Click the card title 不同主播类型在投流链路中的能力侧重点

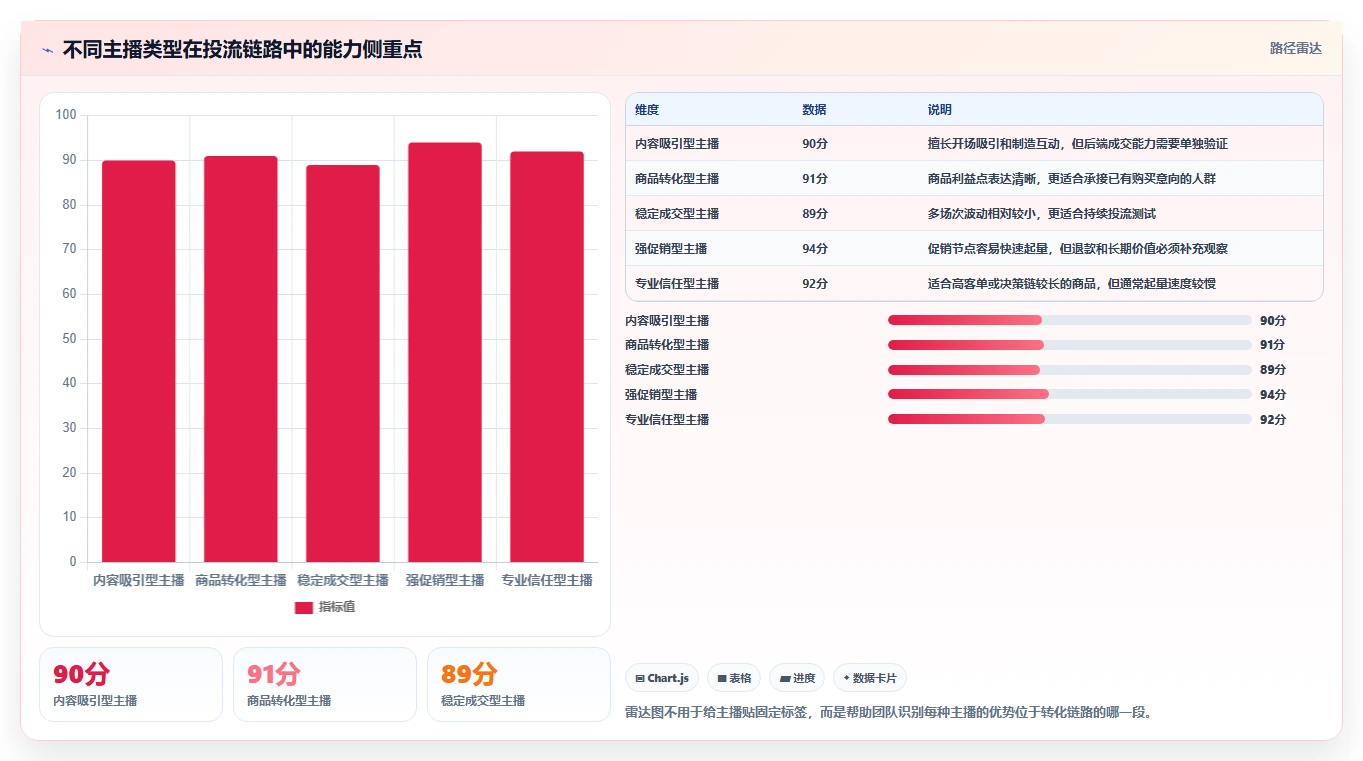point(242,49)
